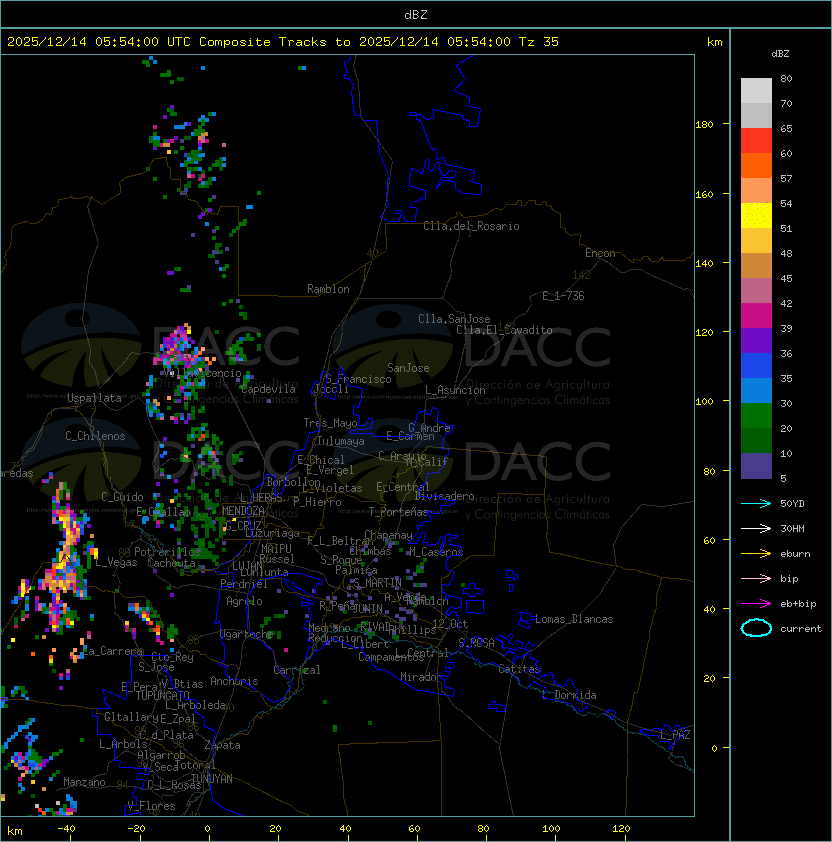
Task: Click the cyan 50YD arrow icon
Action: pyautogui.click(x=756, y=503)
